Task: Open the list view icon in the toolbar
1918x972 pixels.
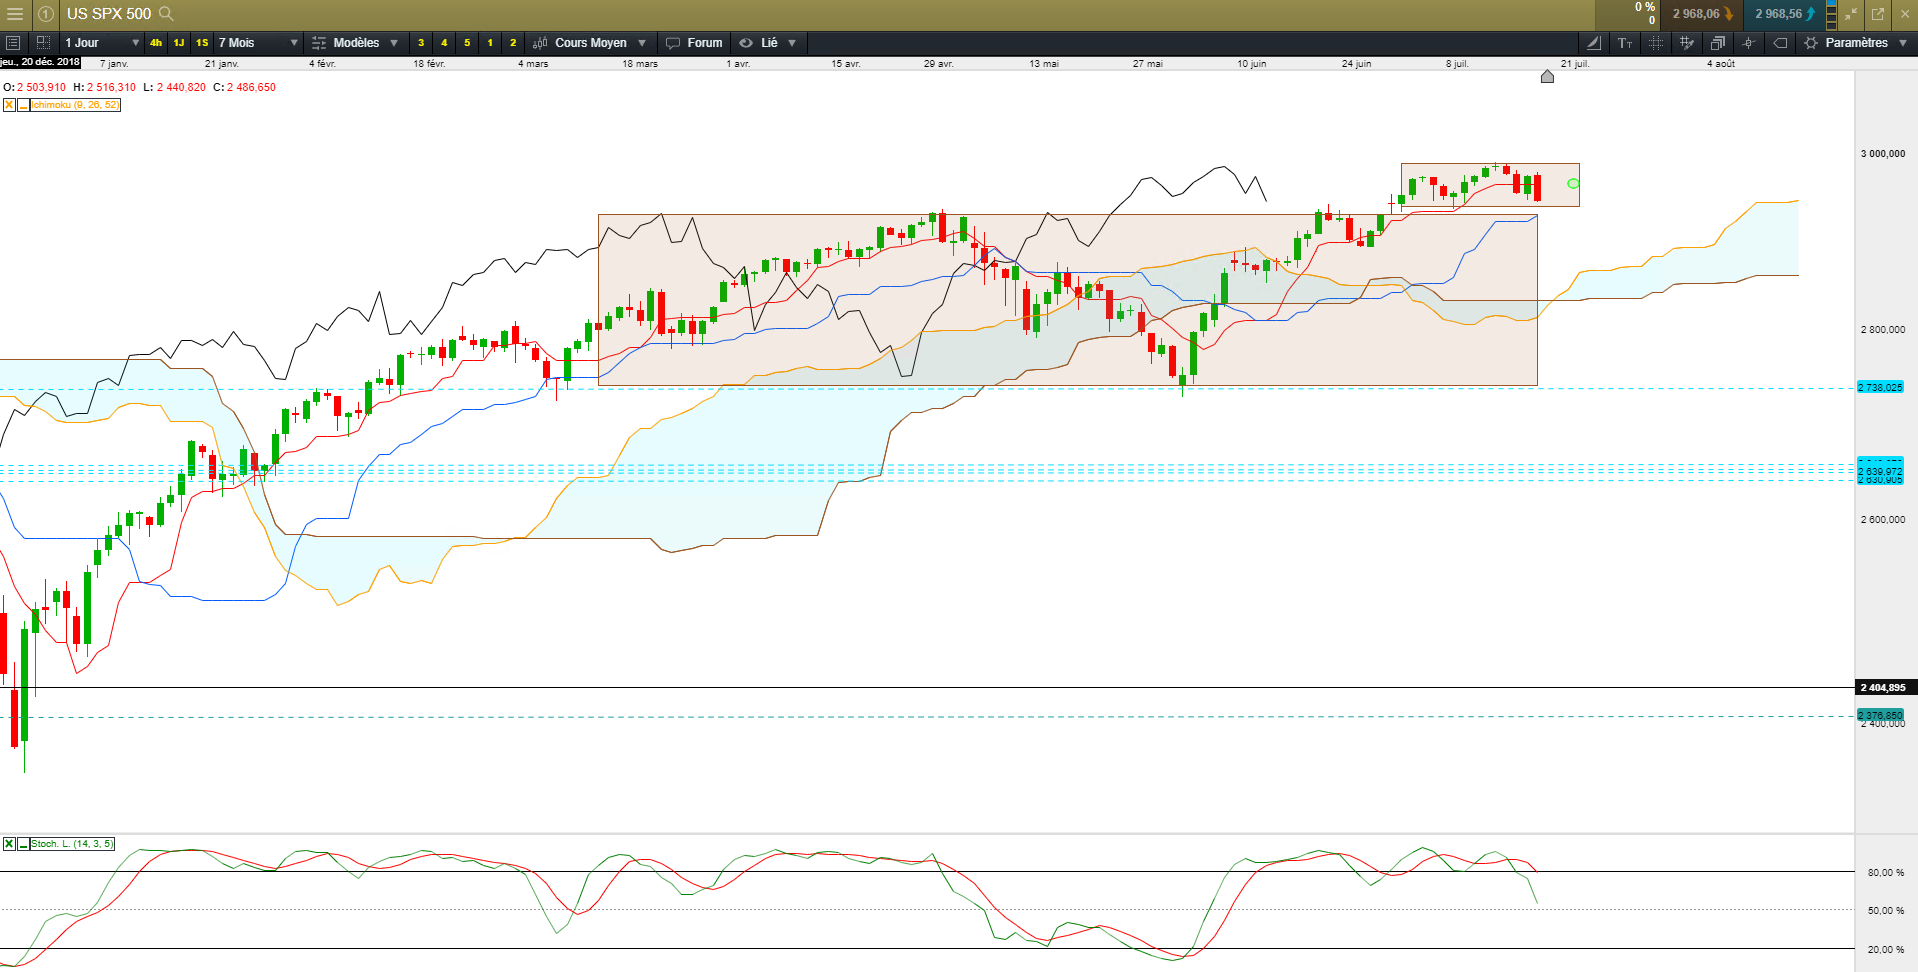Action: (x=13, y=43)
